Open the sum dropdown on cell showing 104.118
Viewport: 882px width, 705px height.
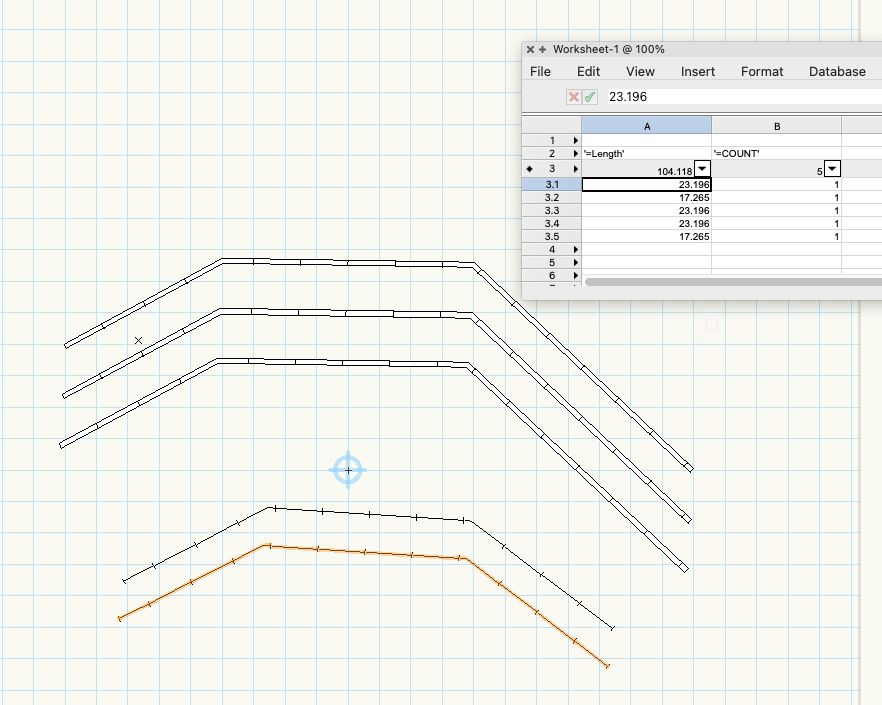coord(703,169)
